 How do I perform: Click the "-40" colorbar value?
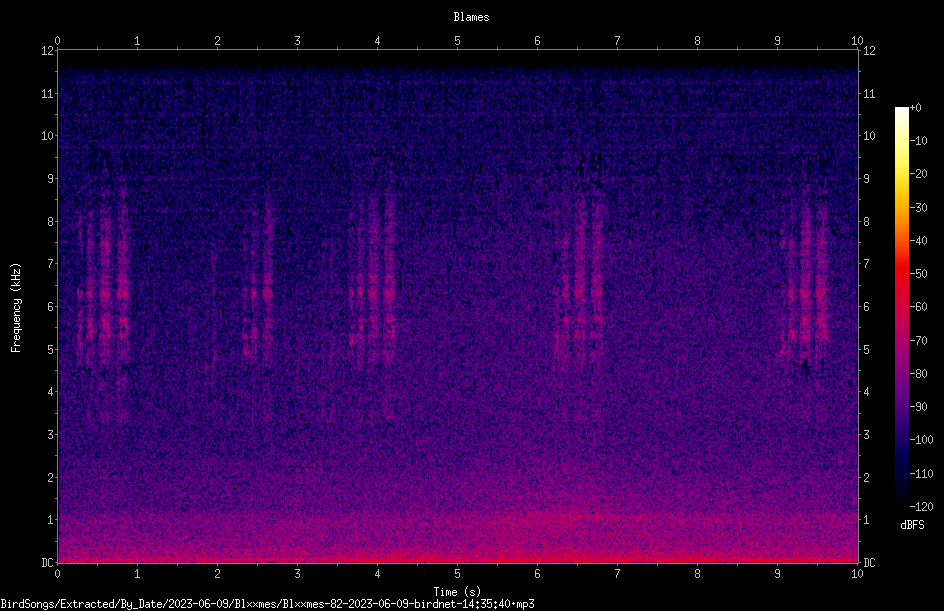pos(918,241)
